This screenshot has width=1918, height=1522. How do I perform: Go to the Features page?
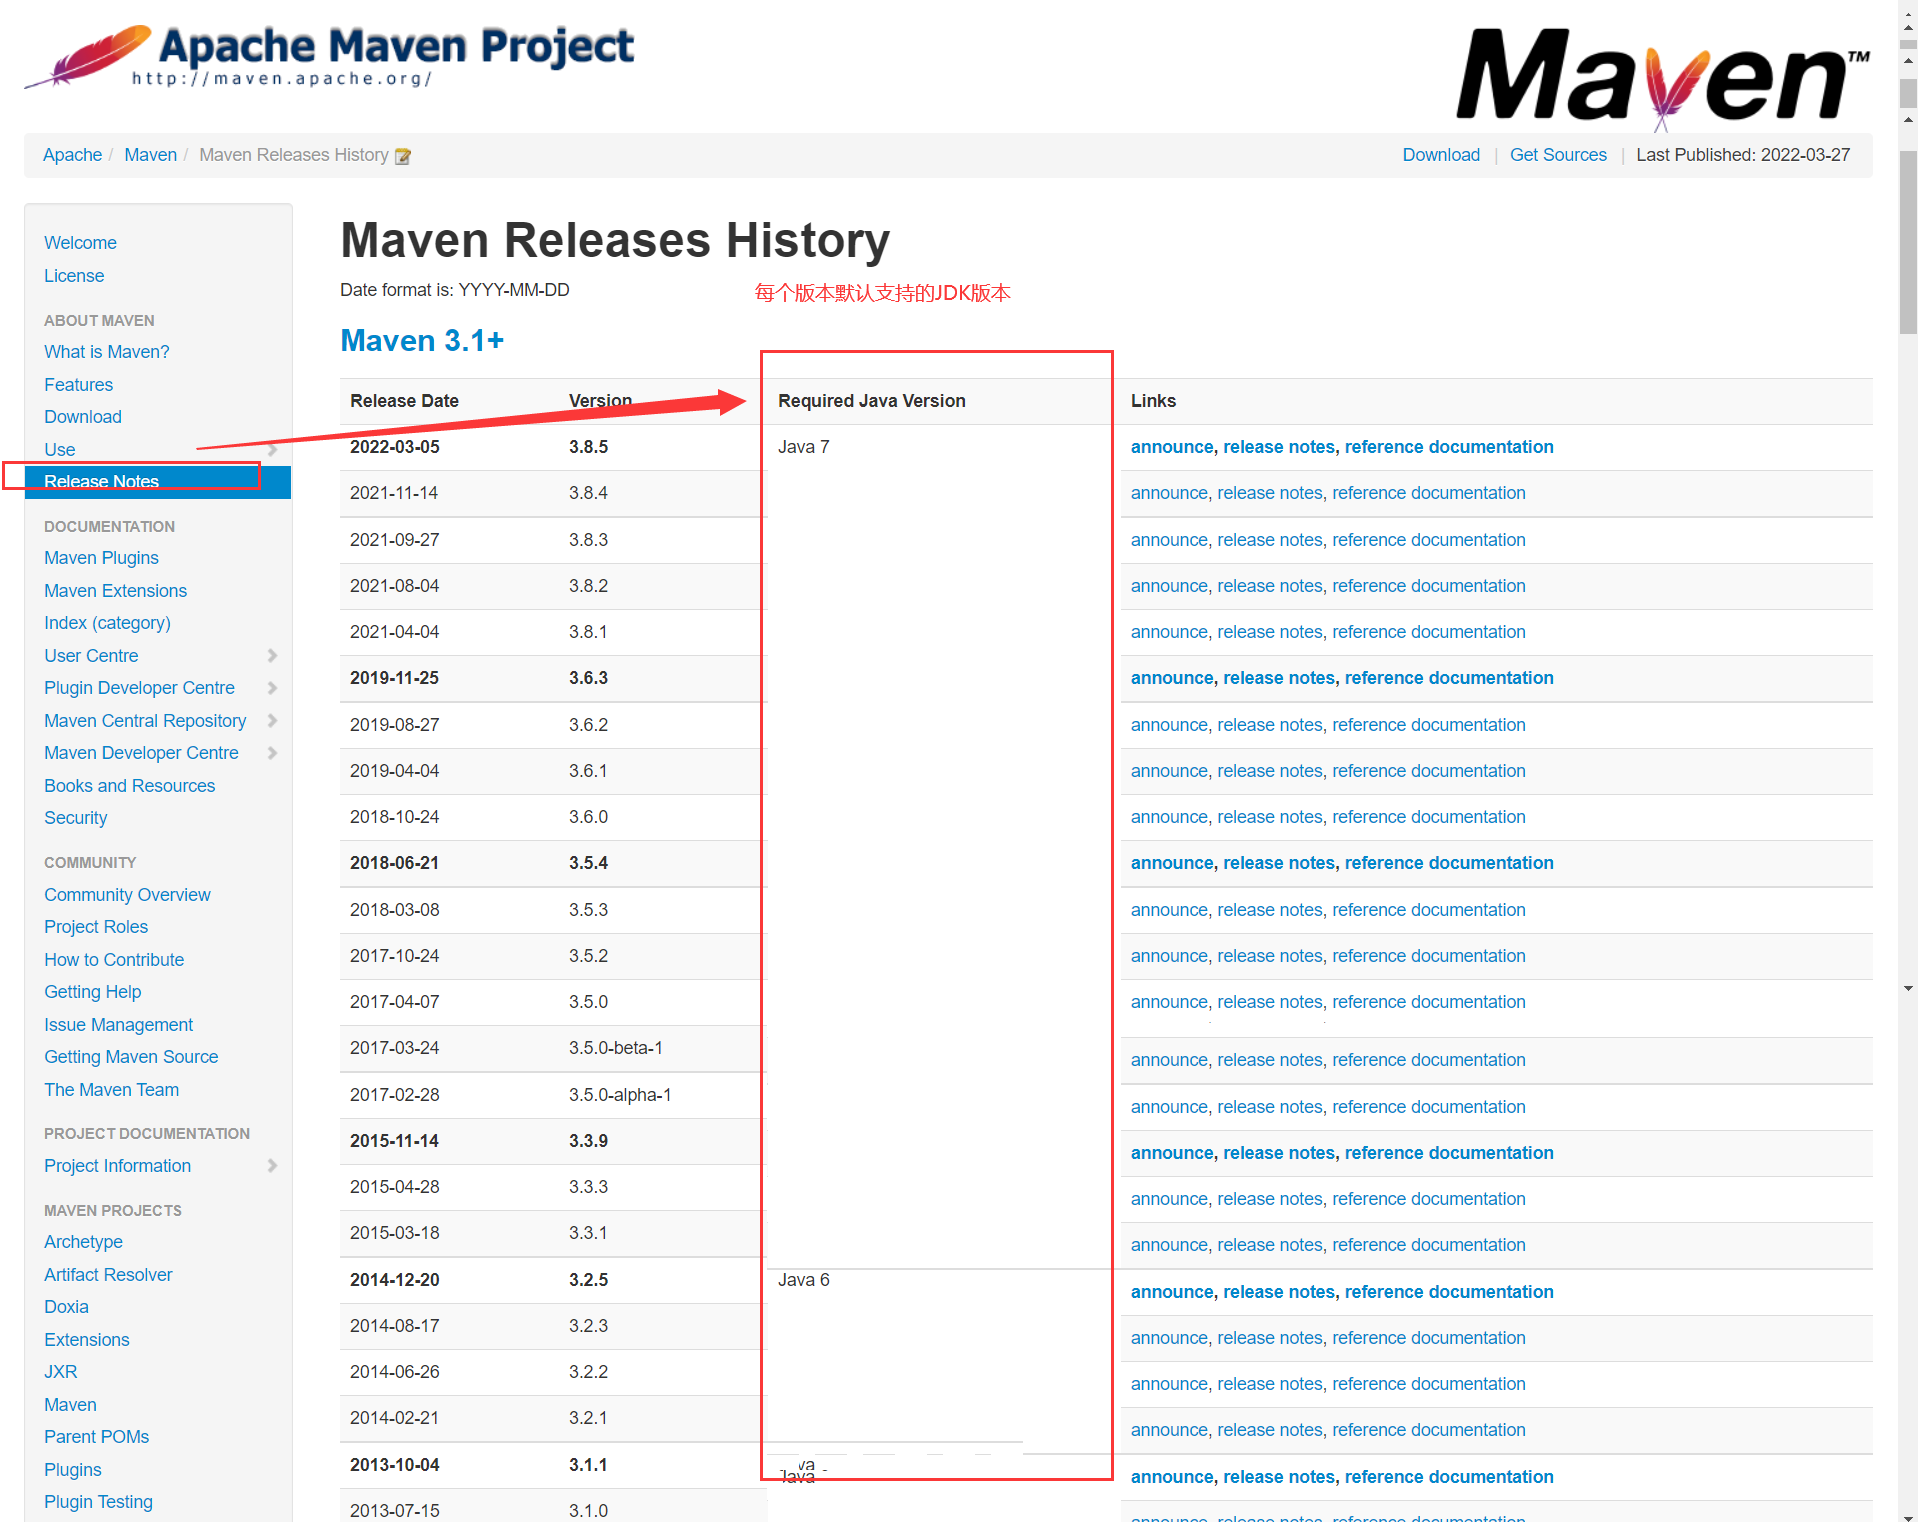(x=78, y=385)
